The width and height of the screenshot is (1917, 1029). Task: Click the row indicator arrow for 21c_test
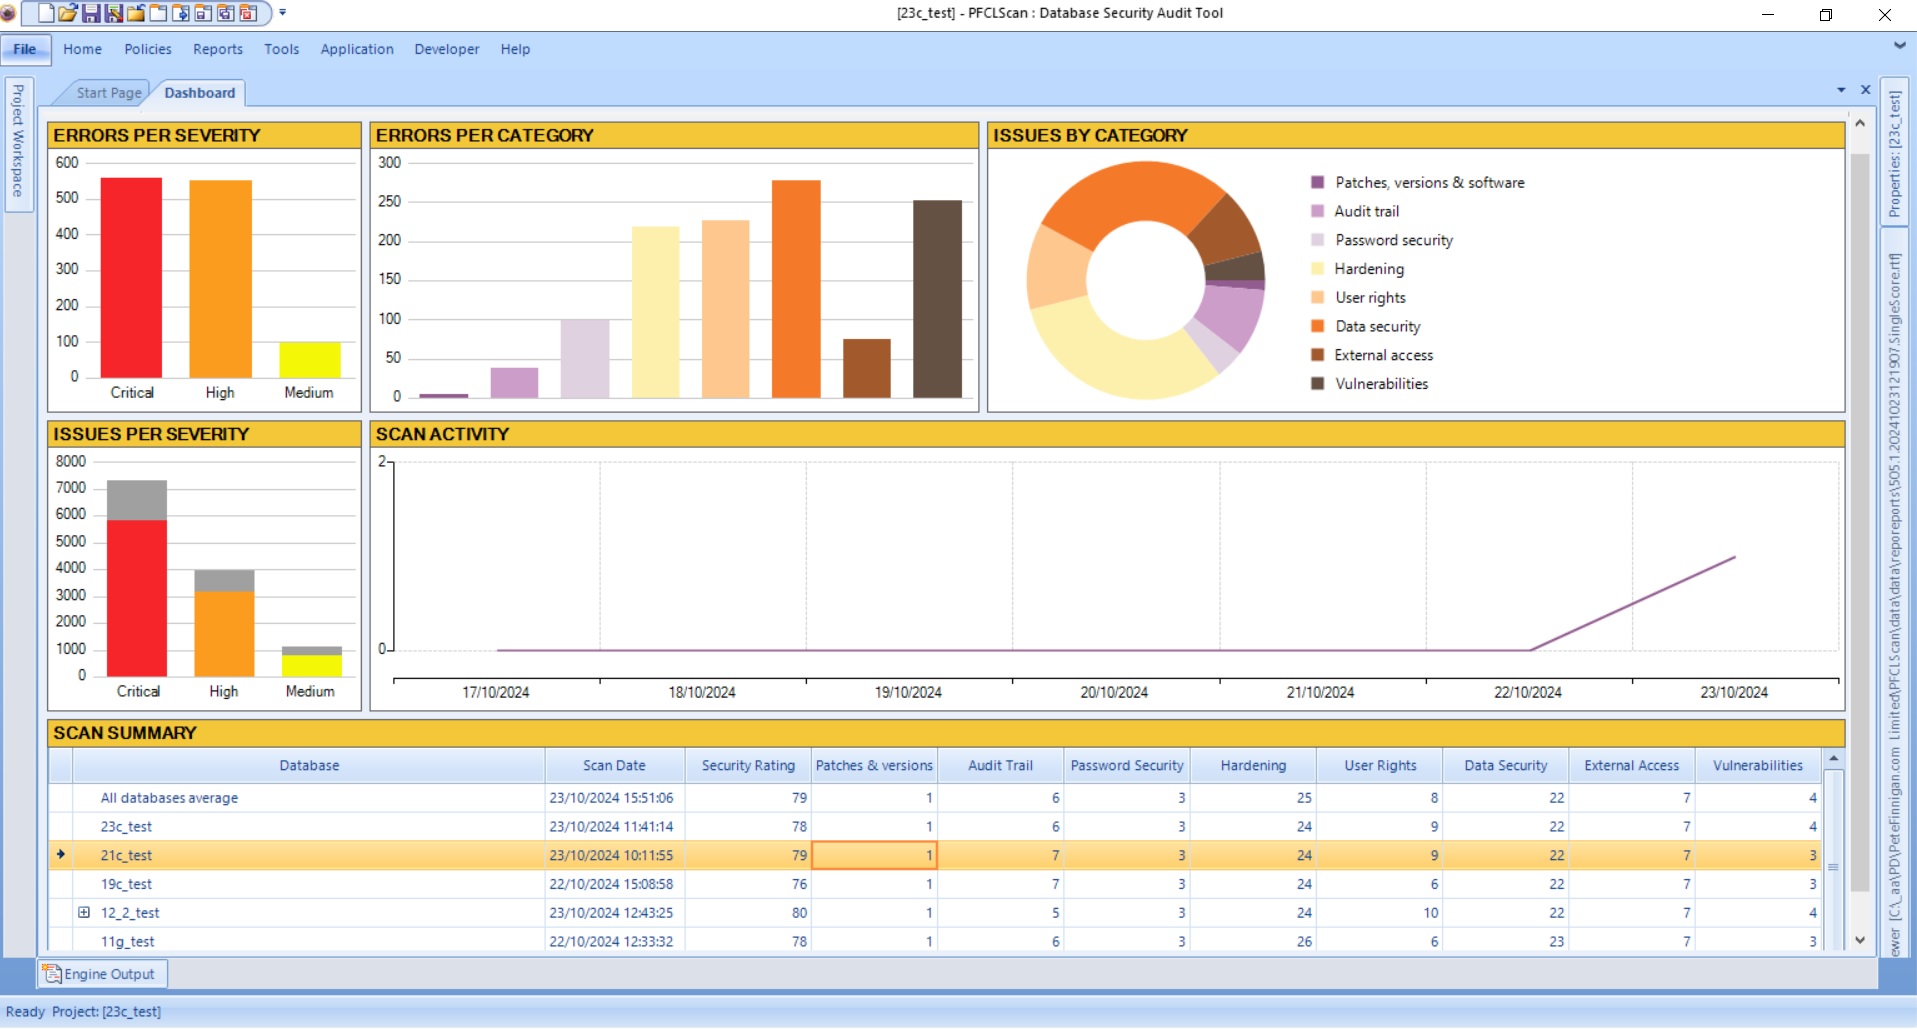click(x=61, y=855)
